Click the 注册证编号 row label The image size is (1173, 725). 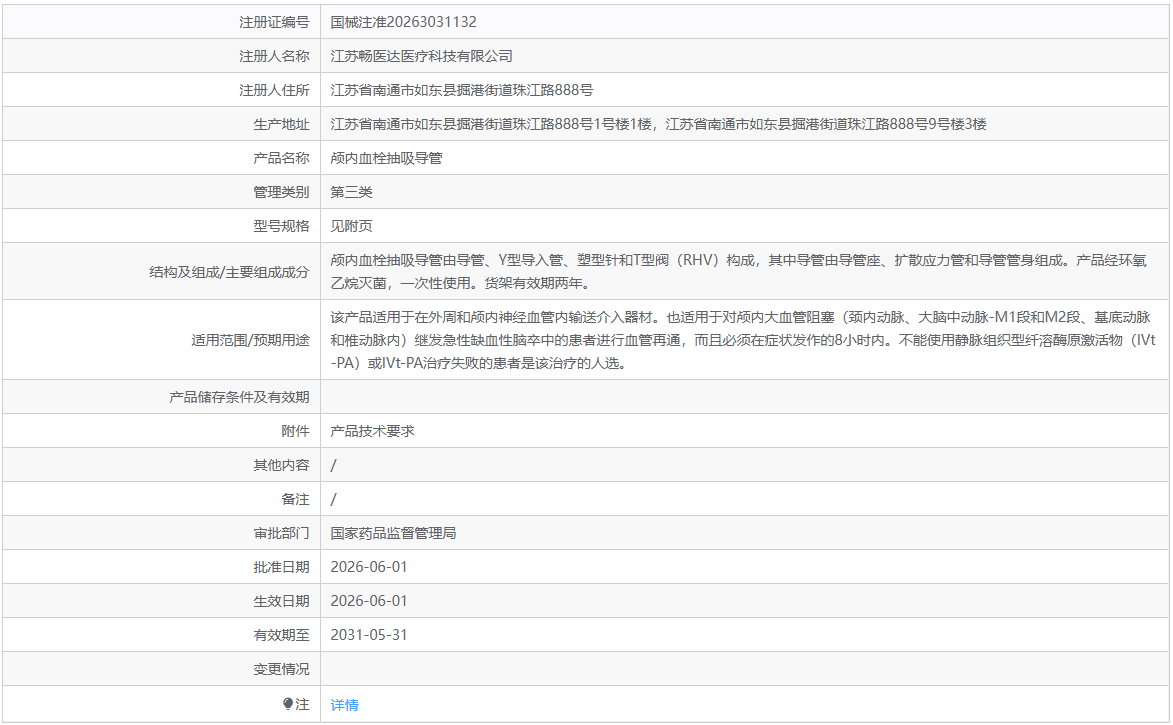click(x=274, y=22)
